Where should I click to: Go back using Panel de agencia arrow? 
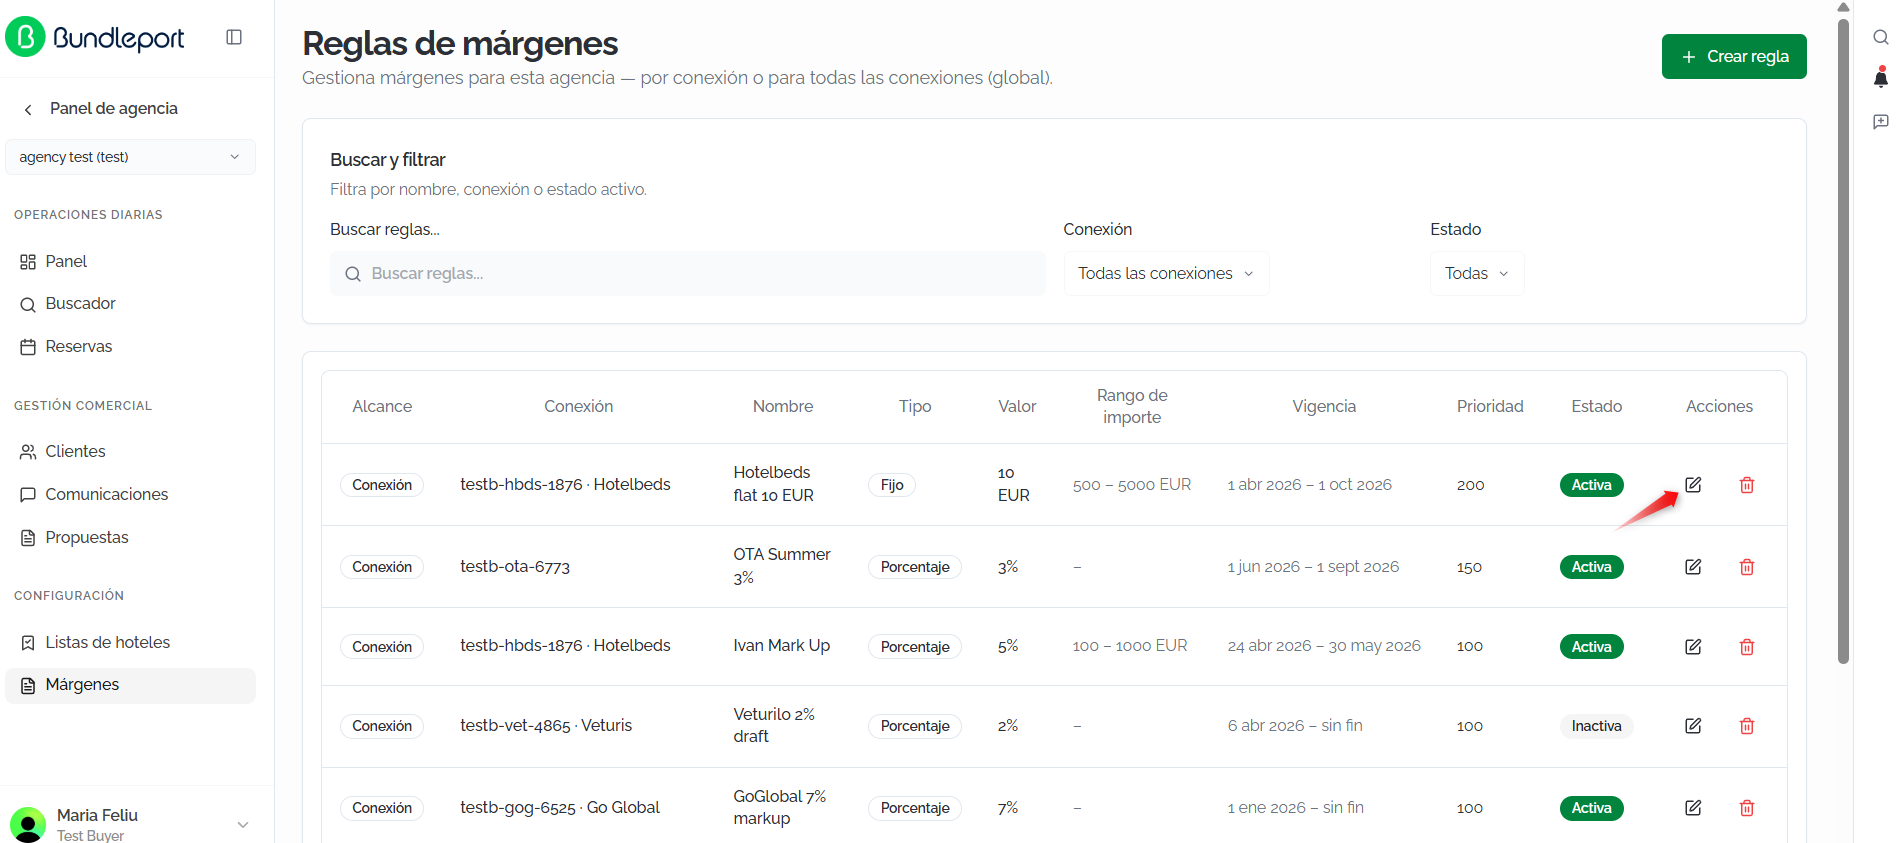click(x=28, y=109)
